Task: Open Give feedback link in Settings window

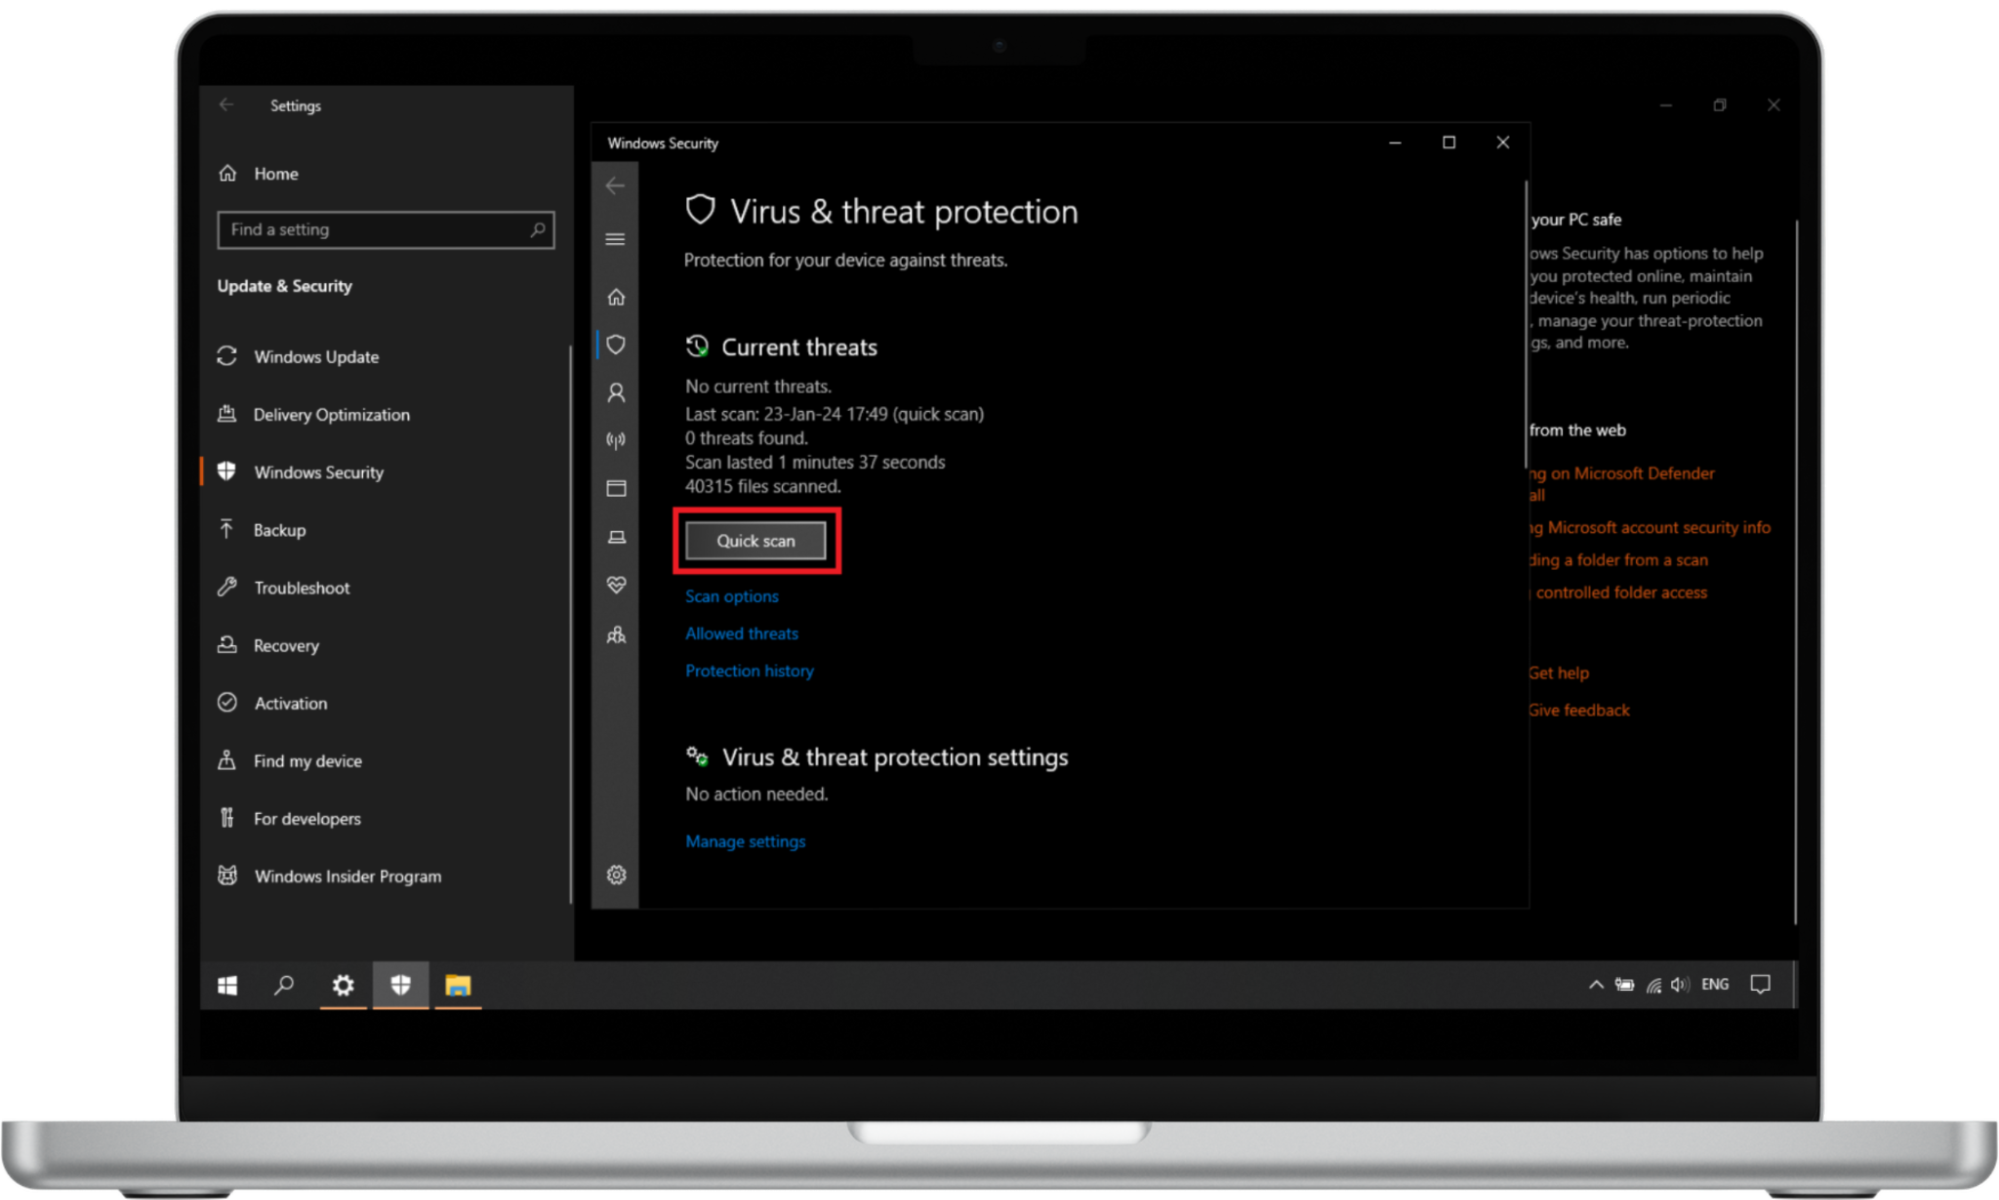Action: [x=1579, y=710]
